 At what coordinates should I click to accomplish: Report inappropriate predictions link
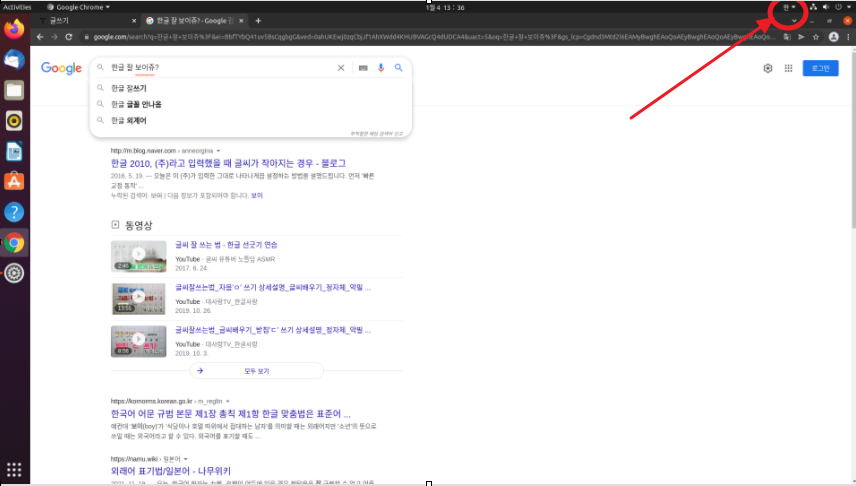coord(376,134)
